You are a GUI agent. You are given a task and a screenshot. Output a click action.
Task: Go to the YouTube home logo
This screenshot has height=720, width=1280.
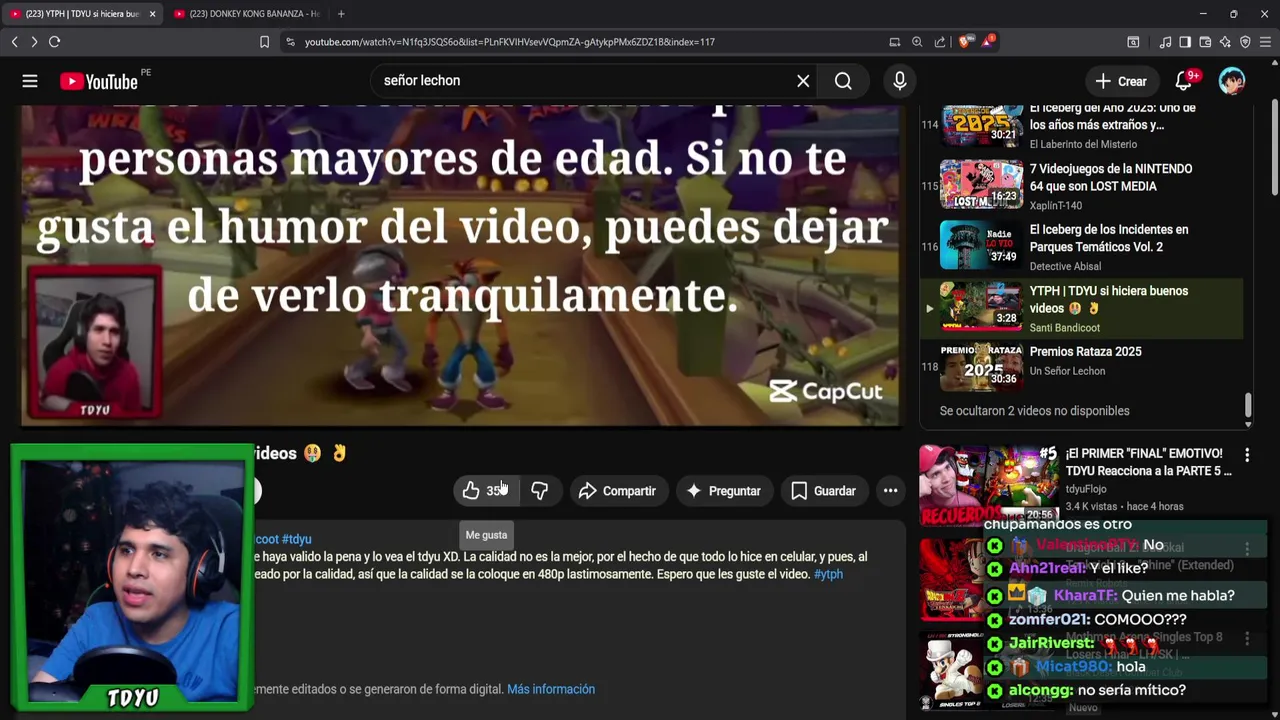point(98,81)
